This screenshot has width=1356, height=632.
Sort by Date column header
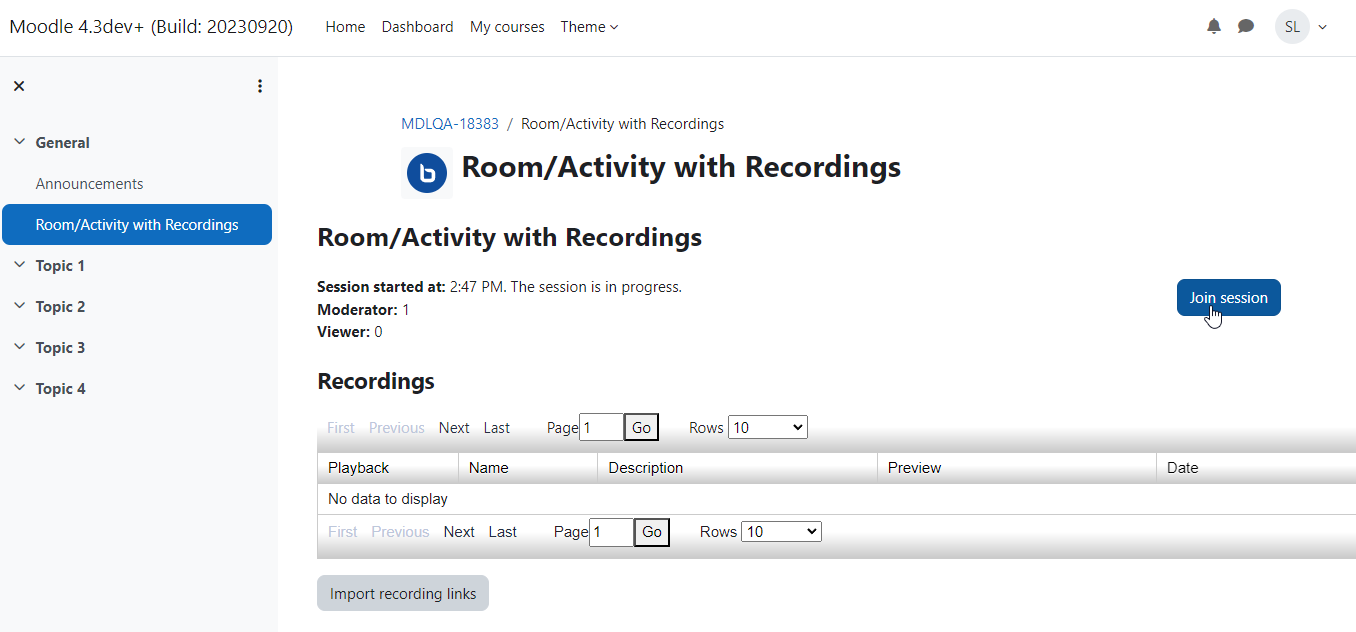tap(1182, 467)
